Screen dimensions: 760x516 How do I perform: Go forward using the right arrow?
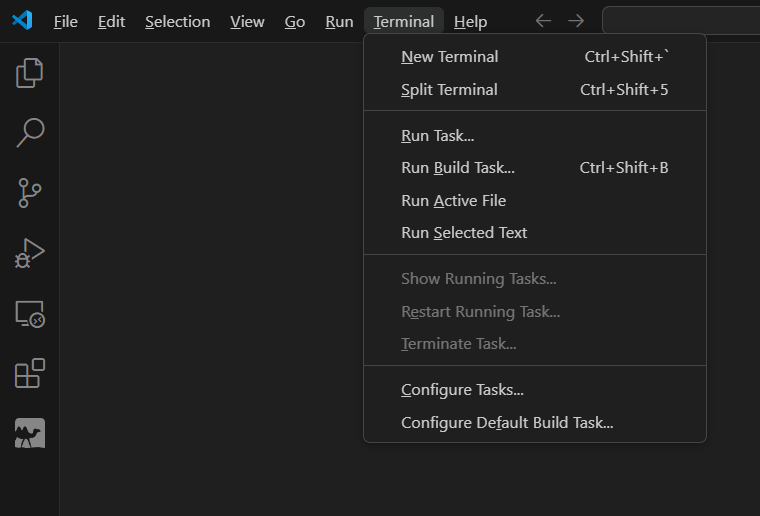click(x=576, y=21)
